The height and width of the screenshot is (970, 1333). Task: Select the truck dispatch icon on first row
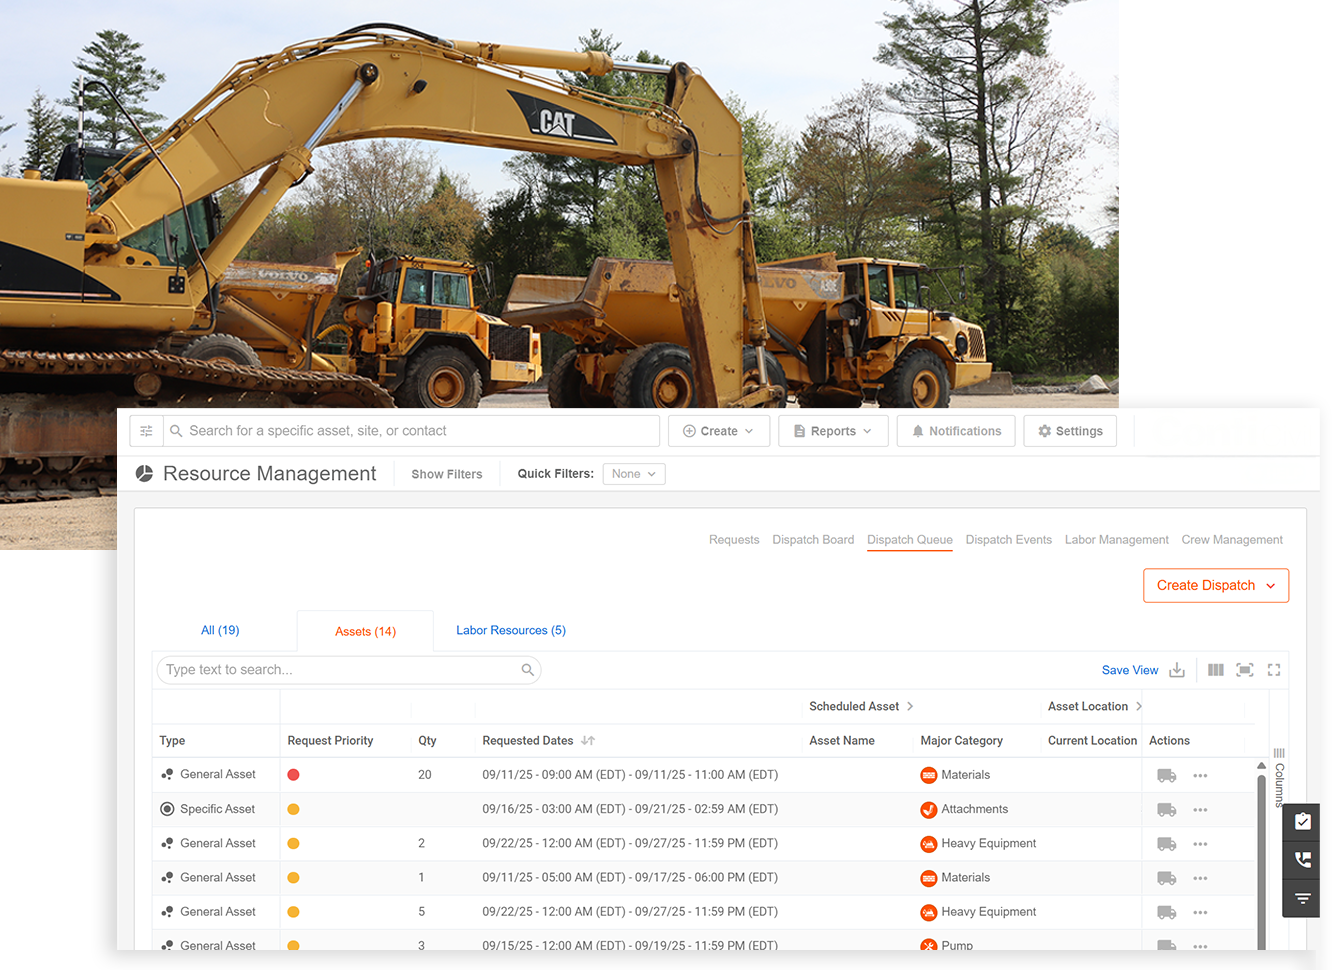pyautogui.click(x=1166, y=775)
